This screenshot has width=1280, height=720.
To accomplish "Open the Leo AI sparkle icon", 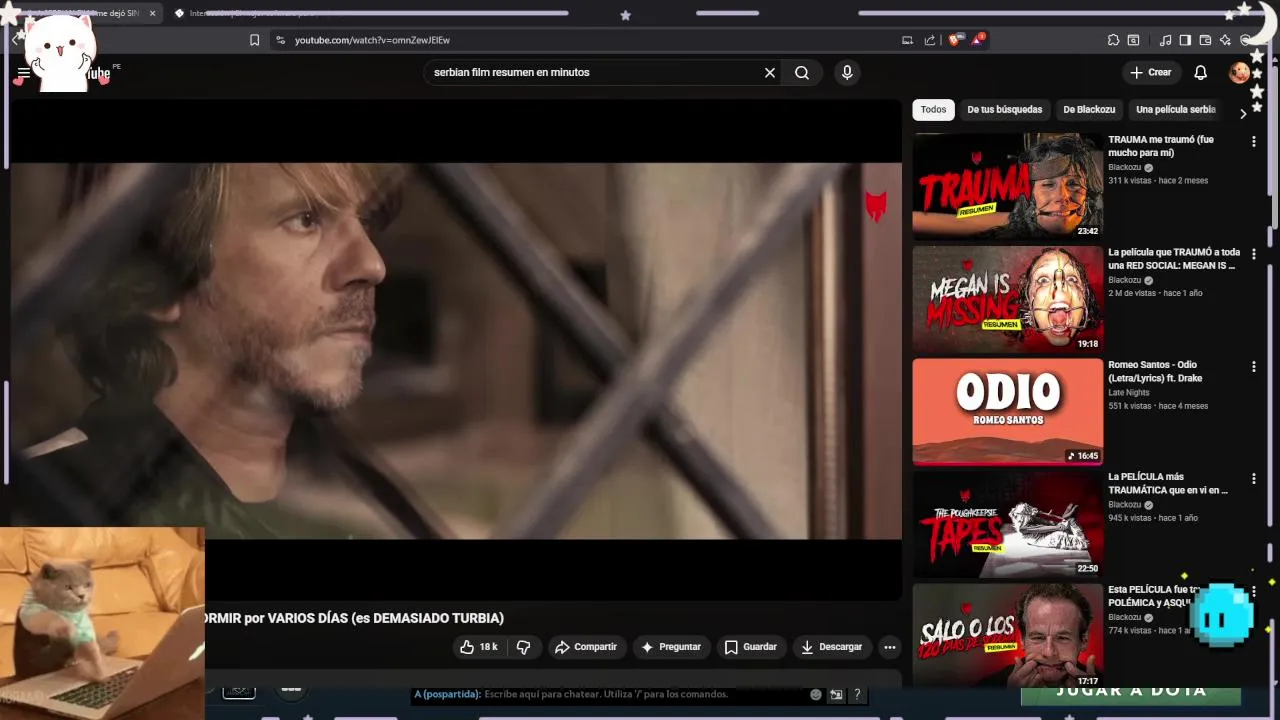I will point(1225,40).
